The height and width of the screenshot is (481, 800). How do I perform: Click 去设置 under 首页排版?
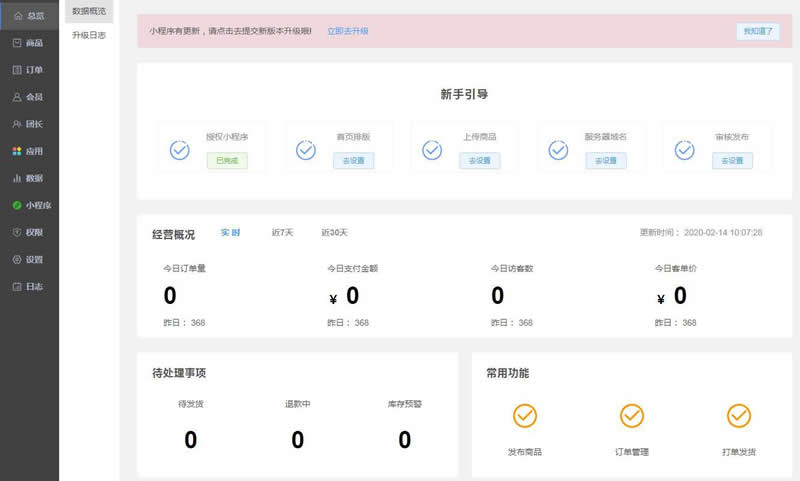[x=353, y=160]
